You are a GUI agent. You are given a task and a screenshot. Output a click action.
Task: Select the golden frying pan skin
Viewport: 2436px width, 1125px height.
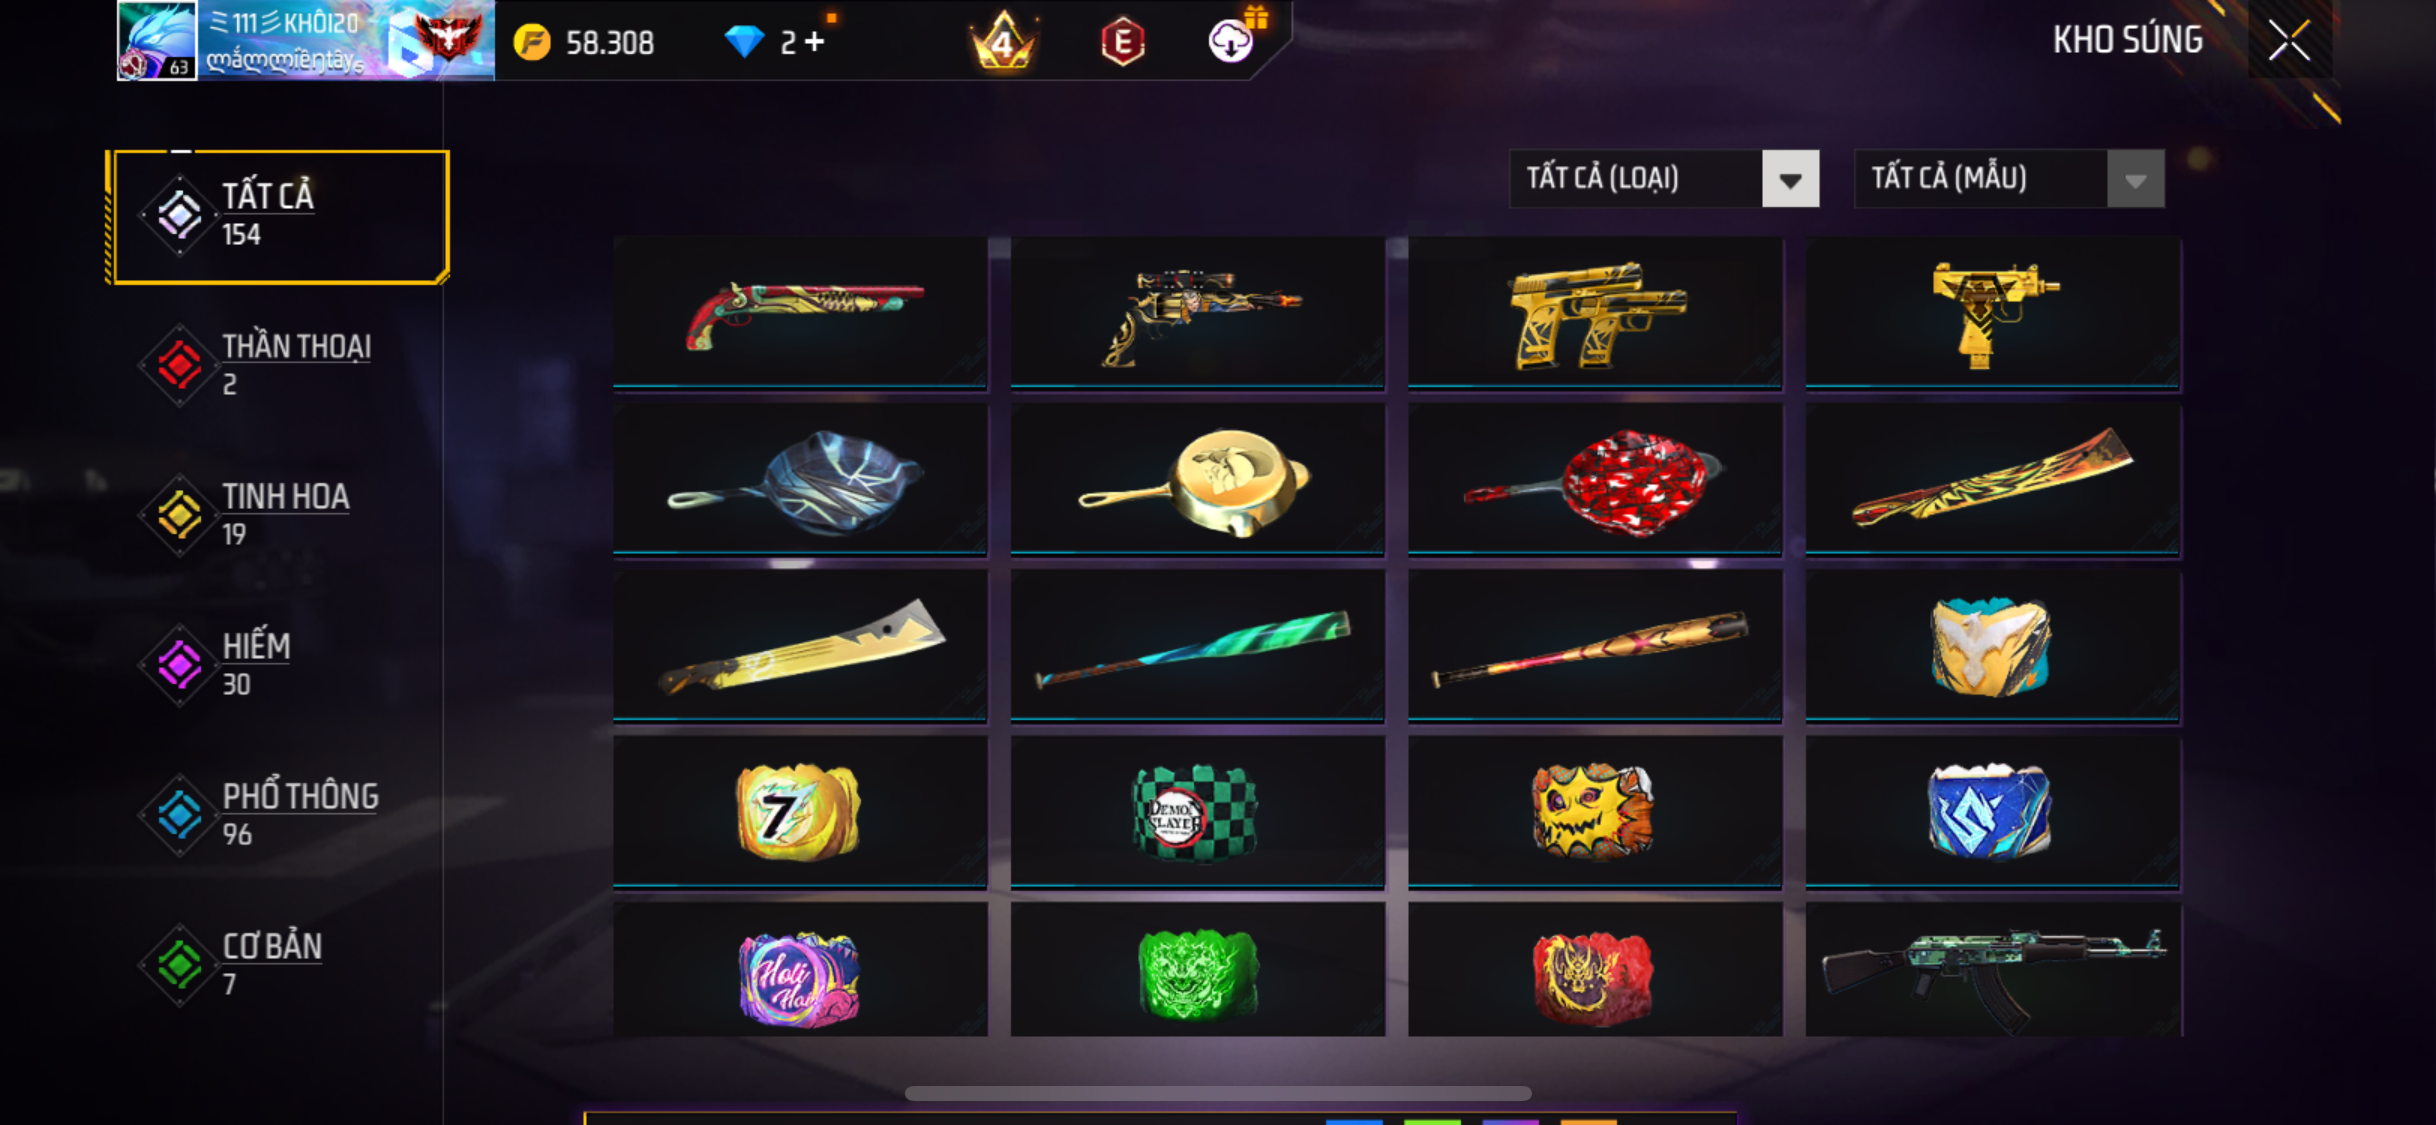click(1197, 480)
